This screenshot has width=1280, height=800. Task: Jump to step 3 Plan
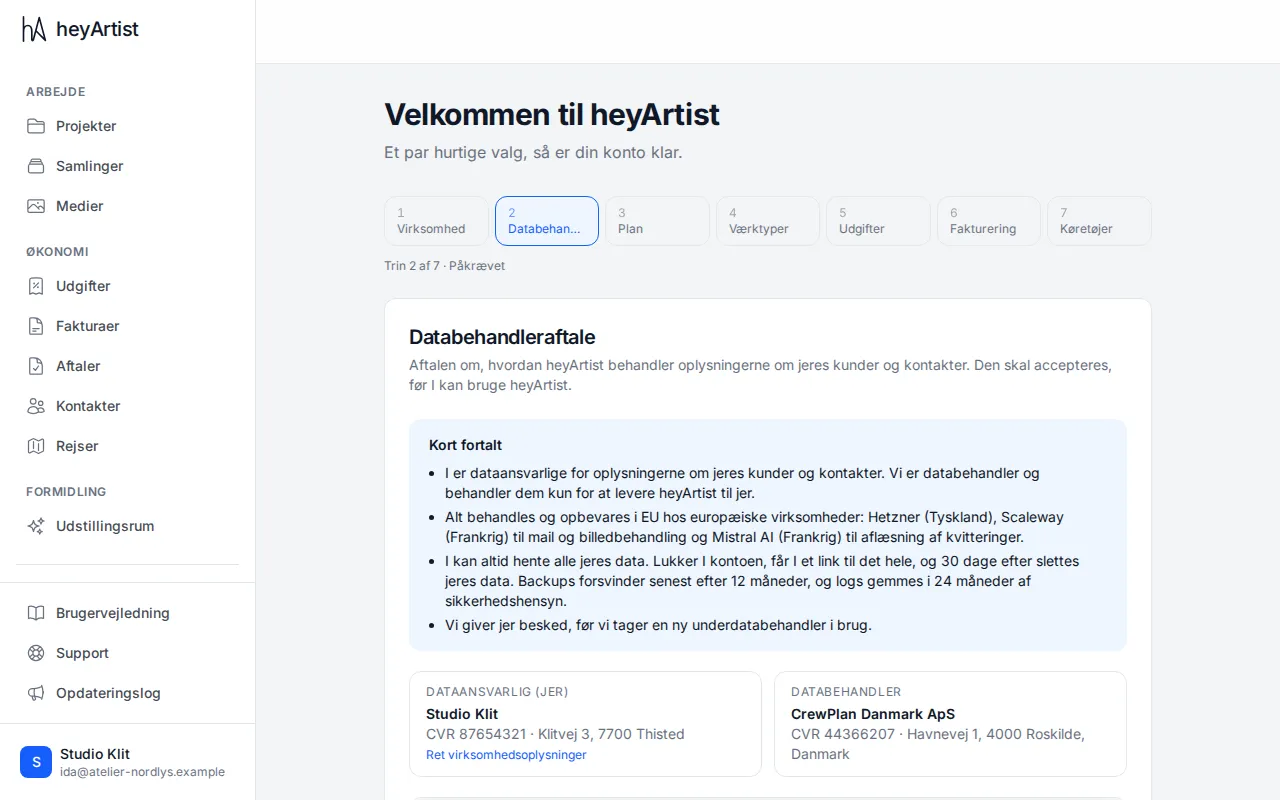pos(657,221)
